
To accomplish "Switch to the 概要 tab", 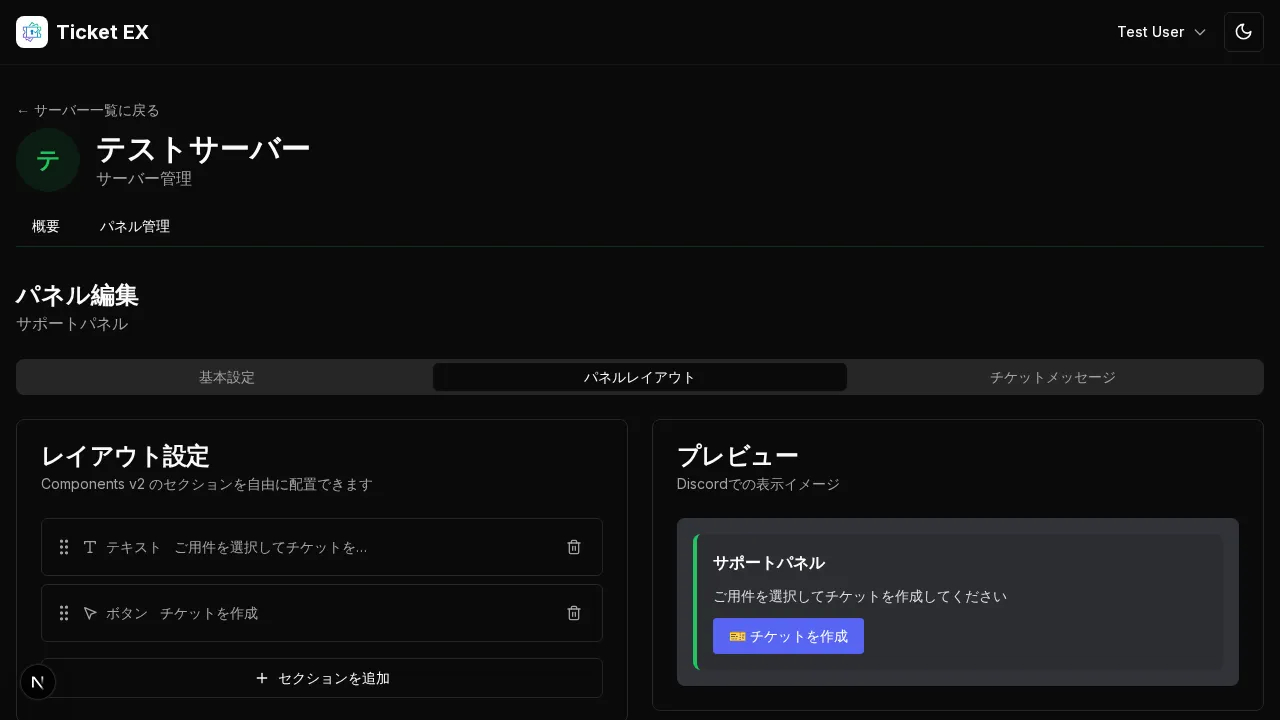I will [x=46, y=226].
